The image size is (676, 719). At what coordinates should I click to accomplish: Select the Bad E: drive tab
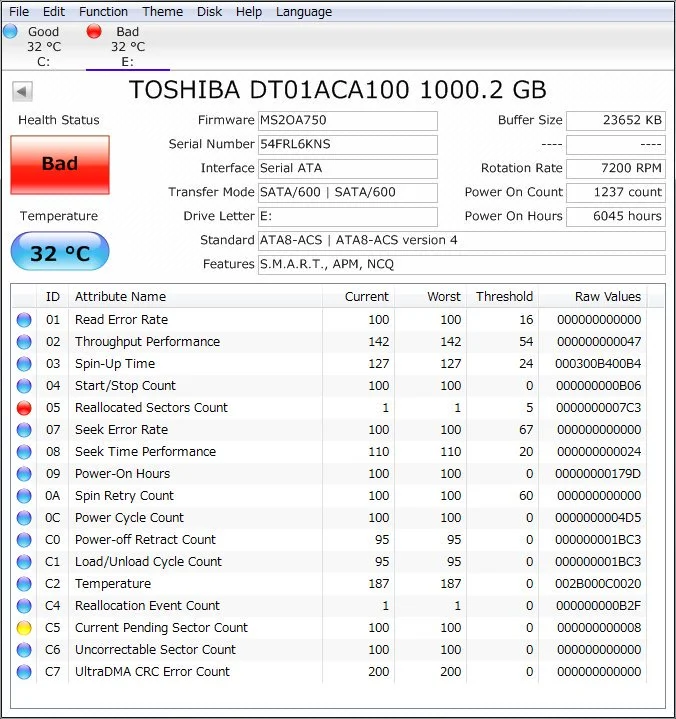tap(128, 46)
